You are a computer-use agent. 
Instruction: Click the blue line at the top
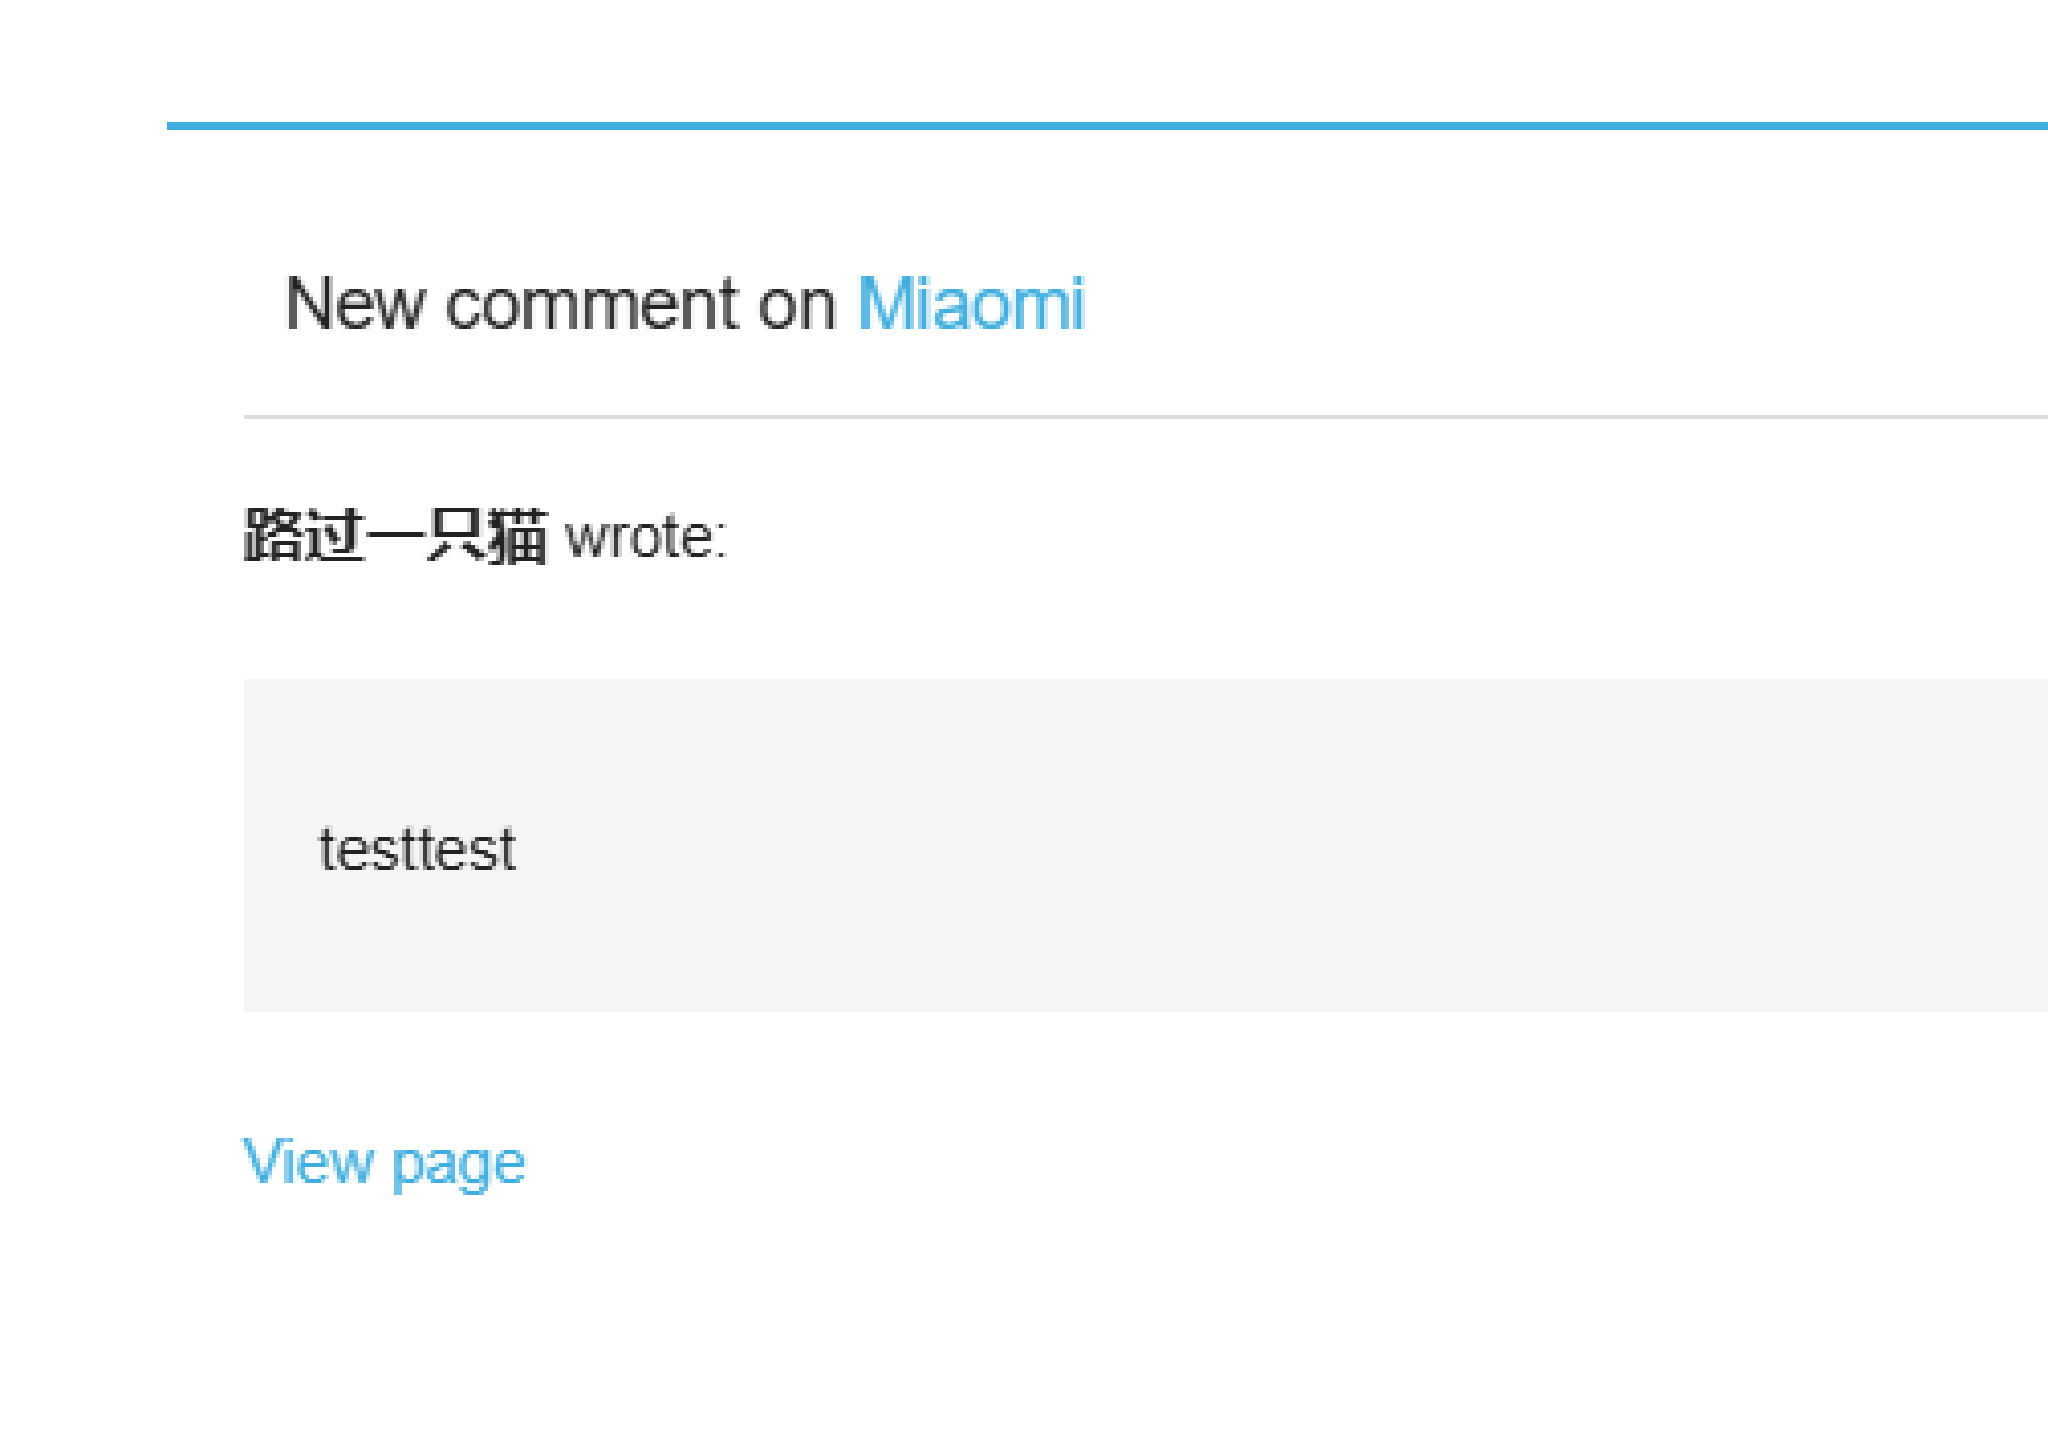pos(1100,126)
